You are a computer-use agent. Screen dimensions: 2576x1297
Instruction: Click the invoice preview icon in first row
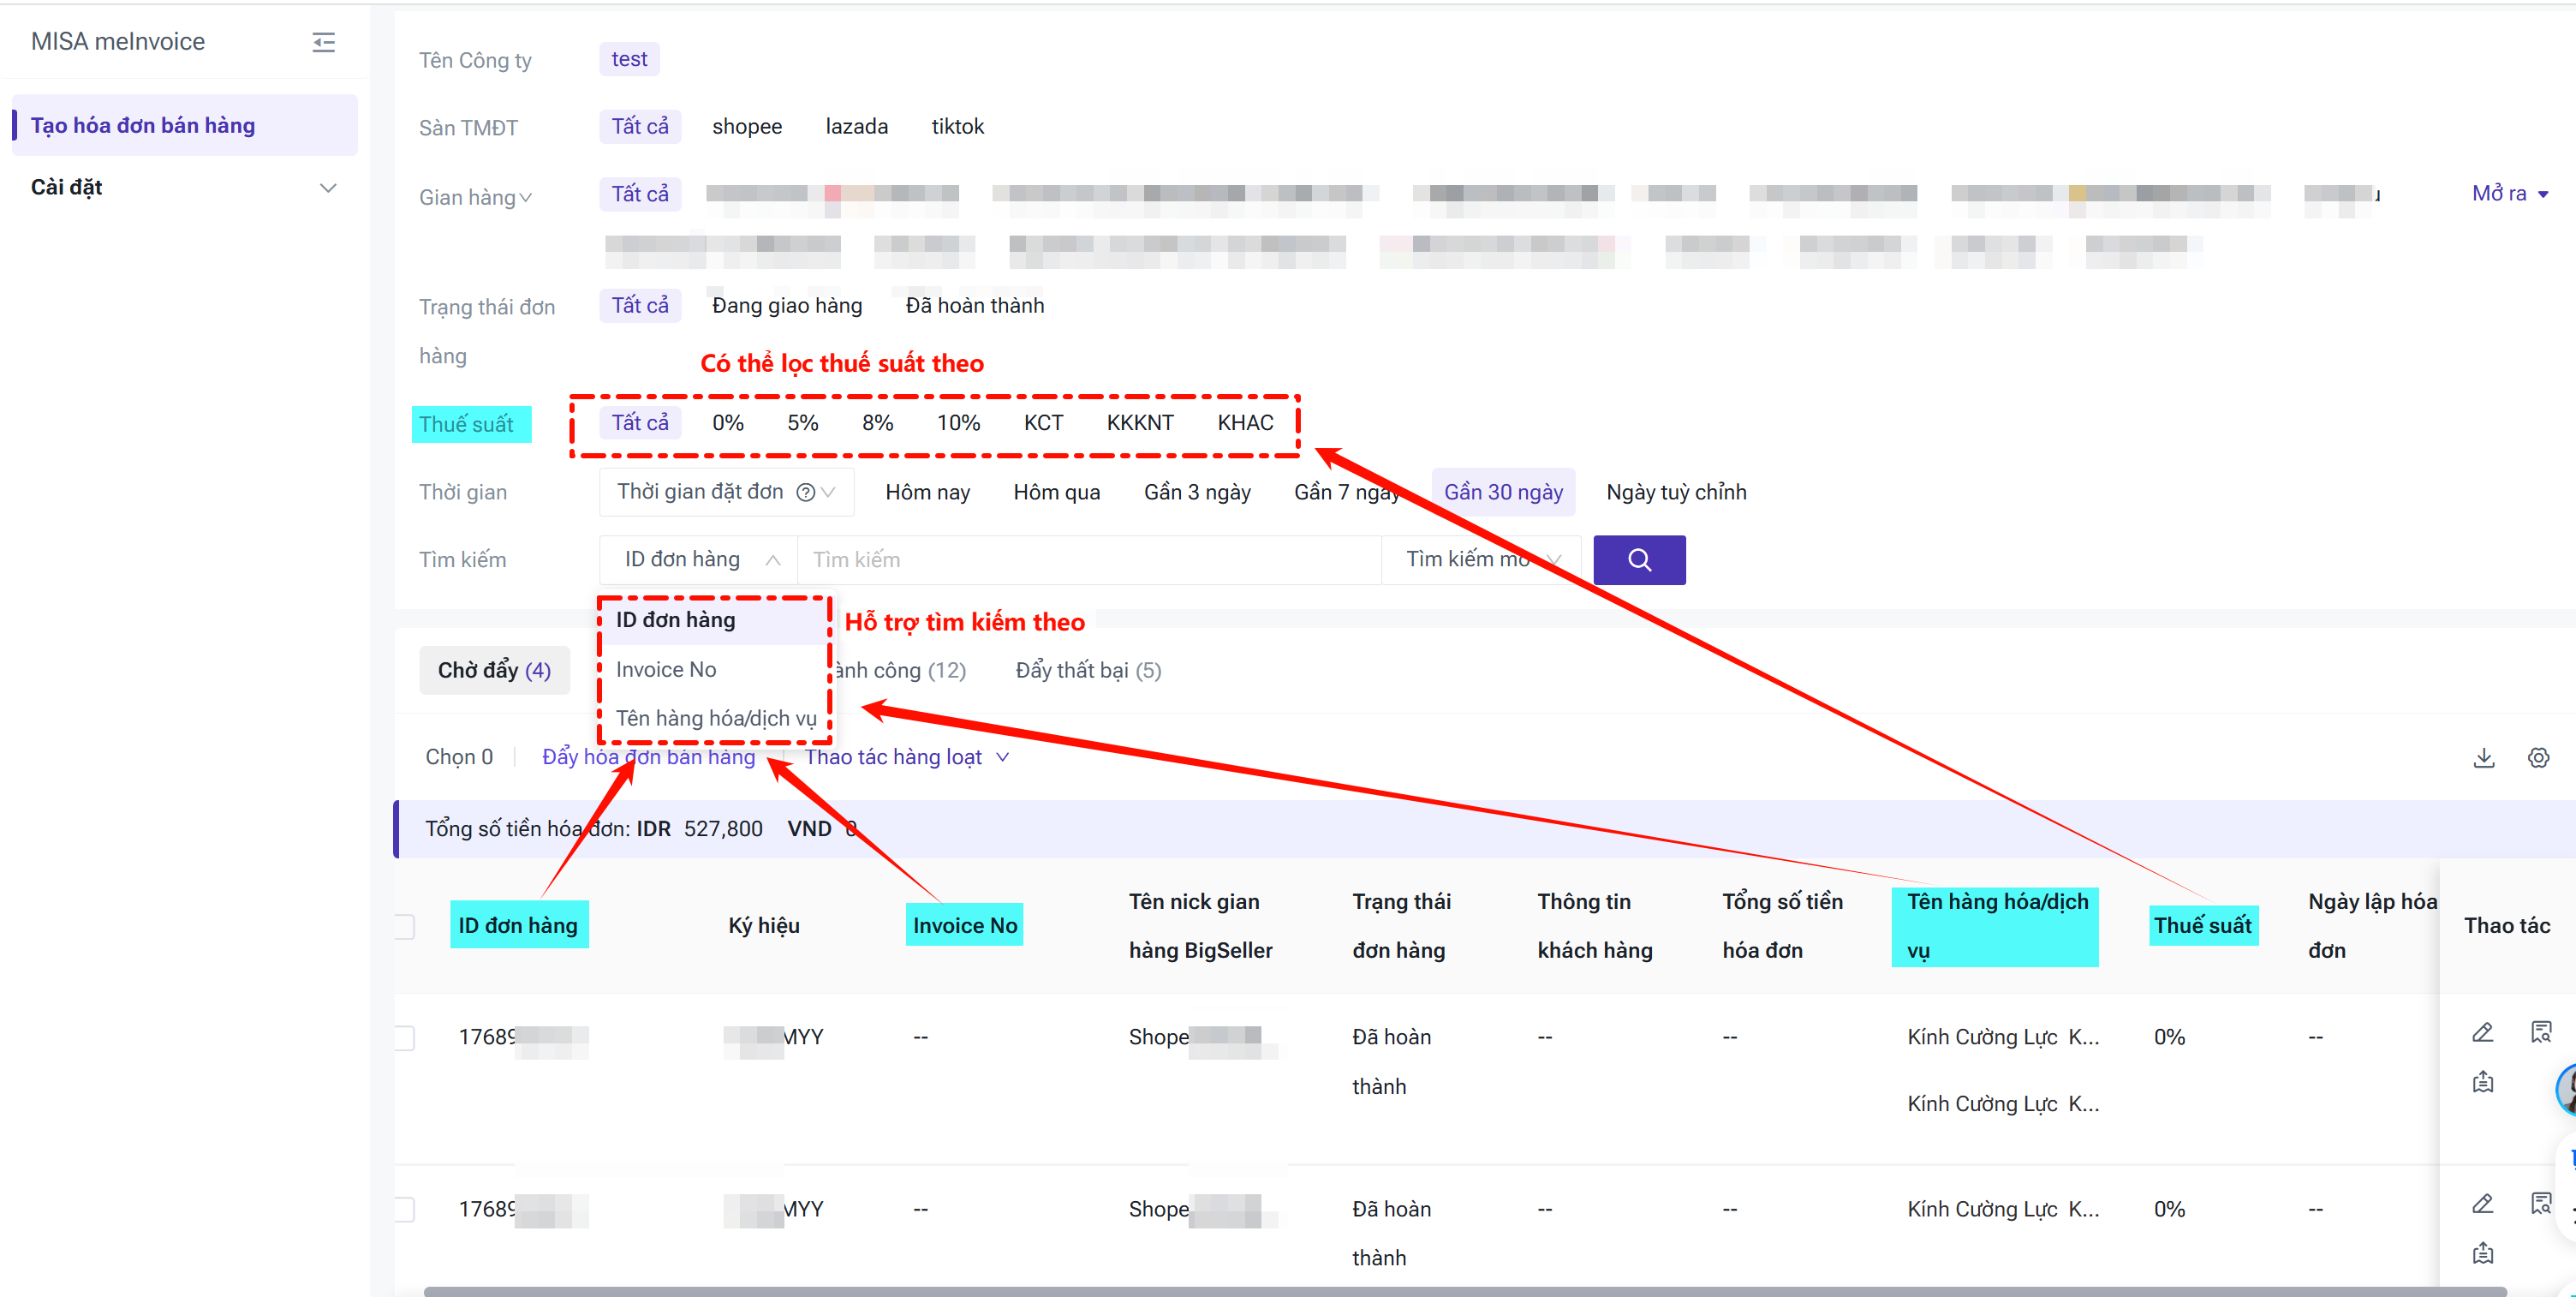[2540, 1033]
